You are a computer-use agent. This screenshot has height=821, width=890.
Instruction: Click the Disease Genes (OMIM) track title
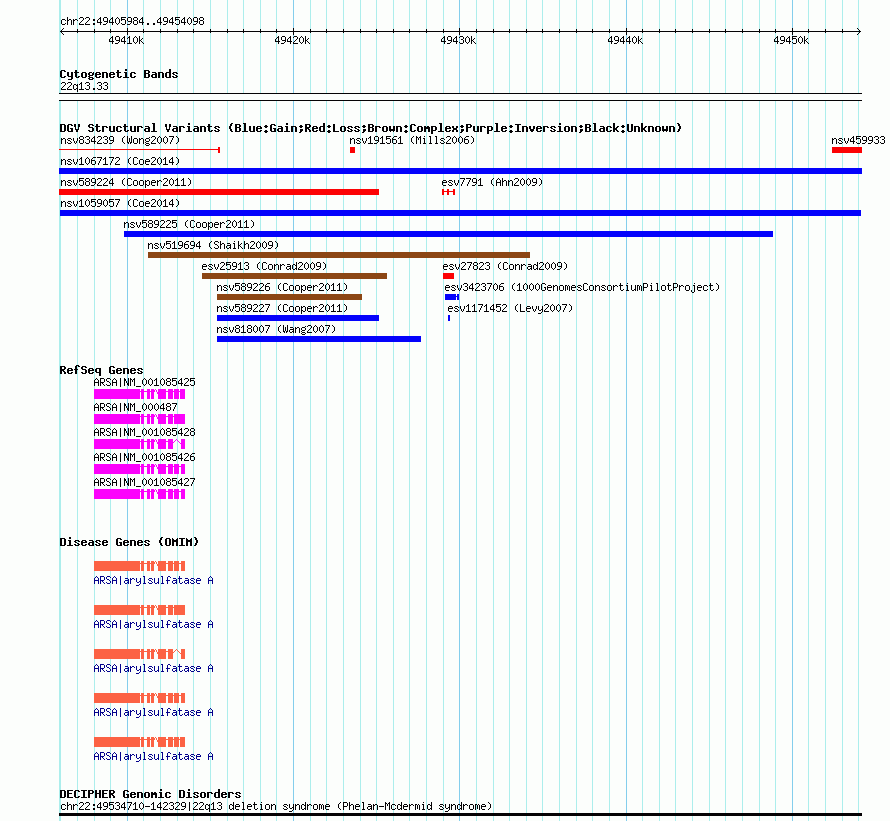[x=129, y=542]
